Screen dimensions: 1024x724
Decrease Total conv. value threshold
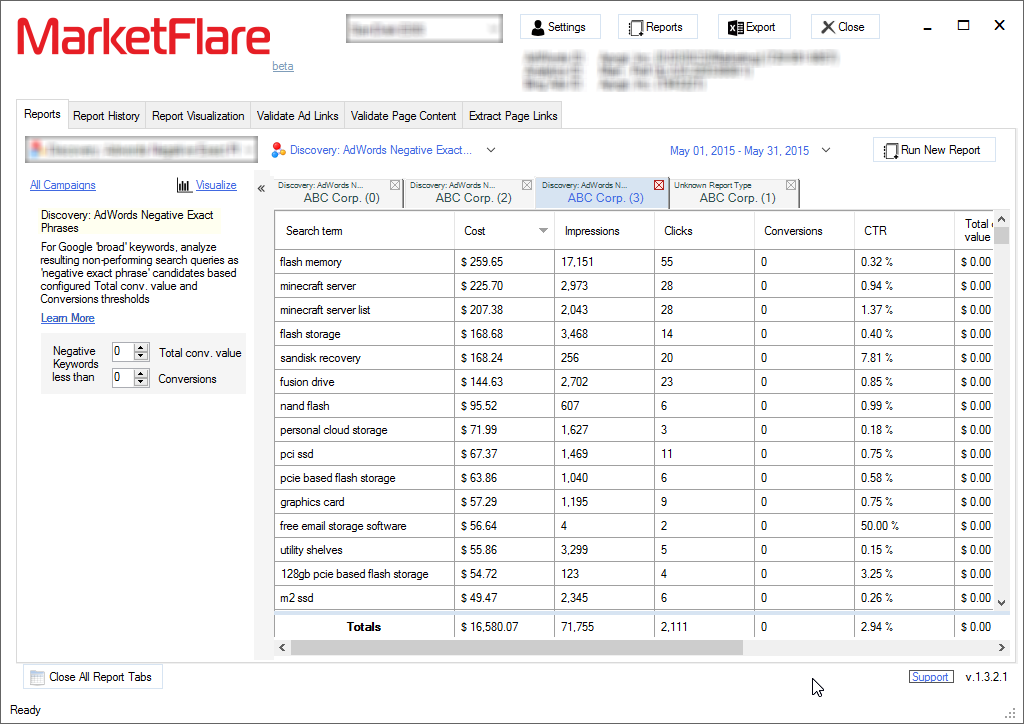point(141,356)
